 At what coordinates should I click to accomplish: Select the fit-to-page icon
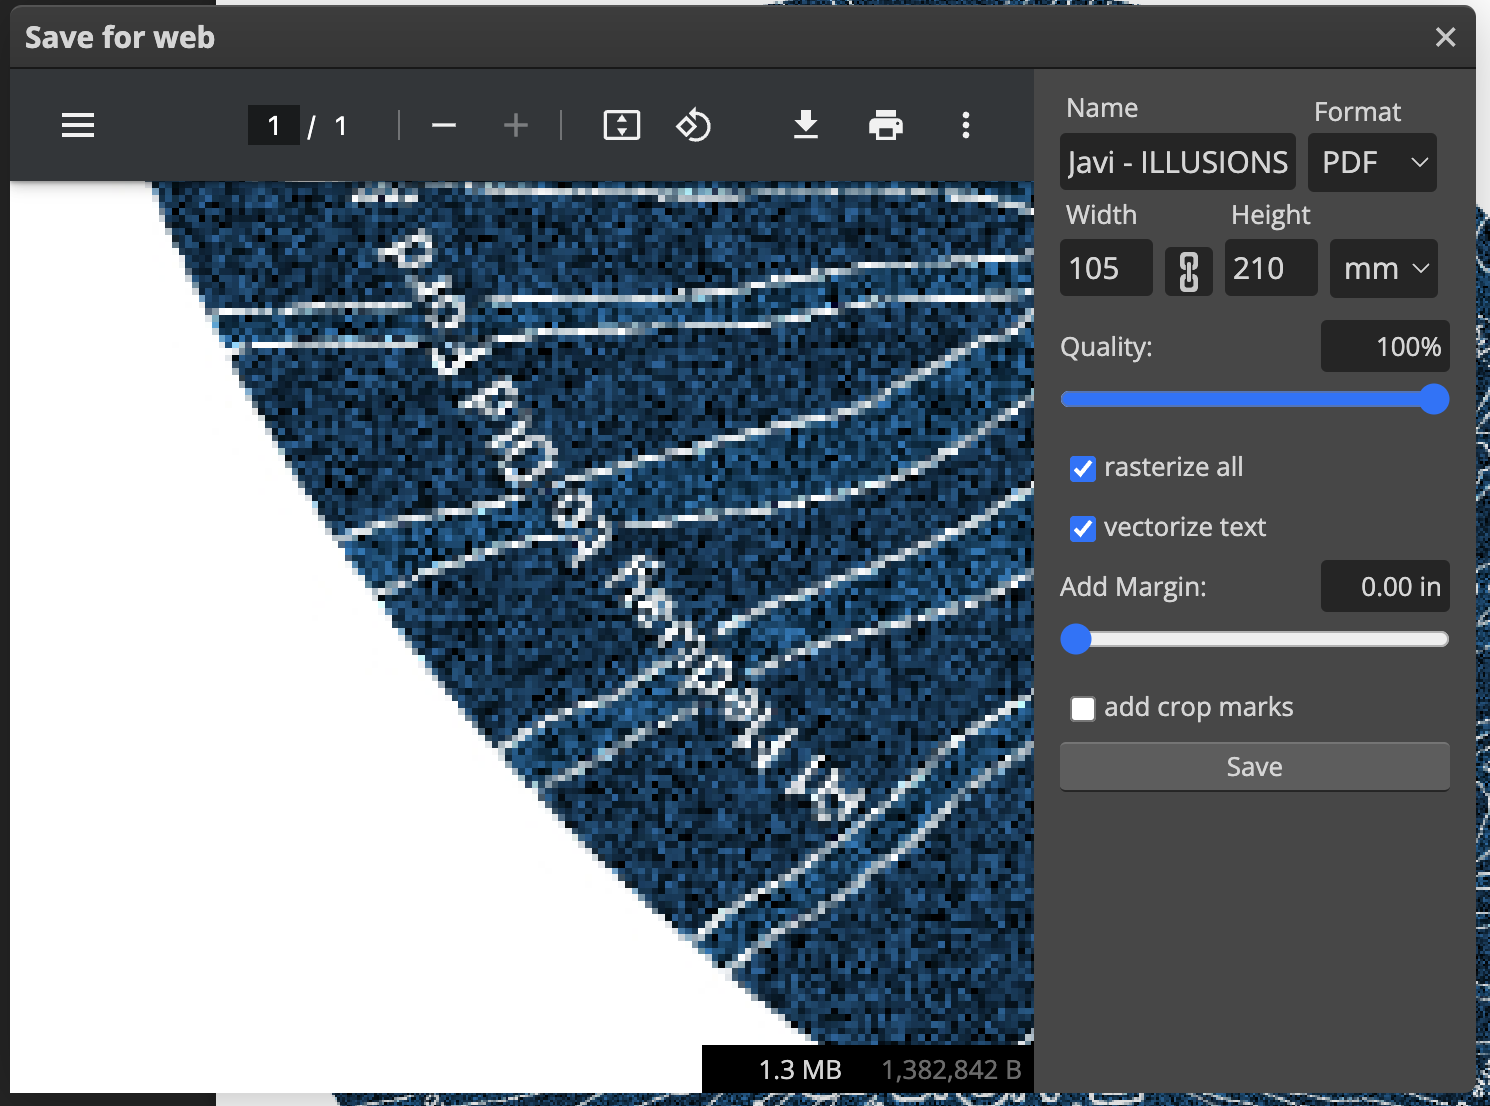point(621,125)
